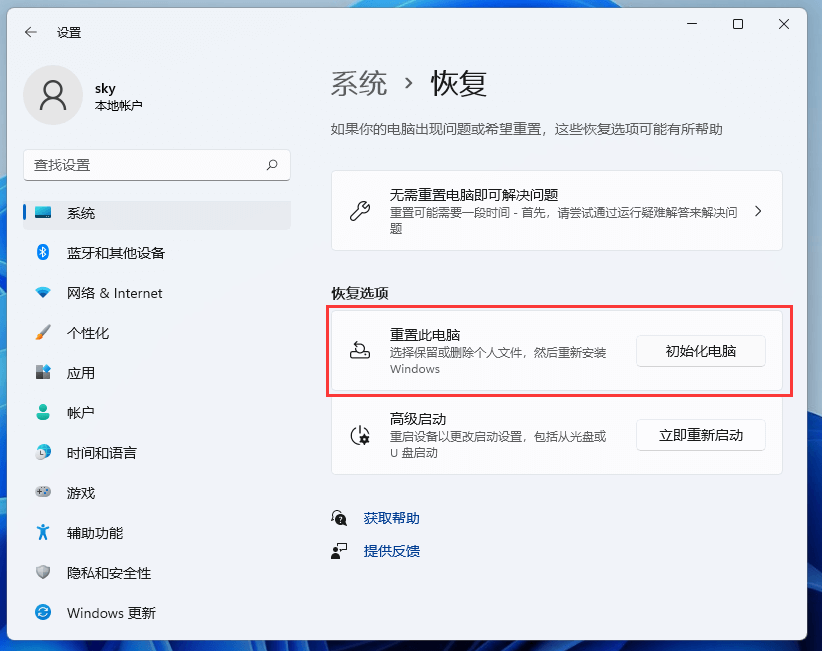Click the Bluetooth sidebar icon
The height and width of the screenshot is (651, 822).
(x=42, y=253)
